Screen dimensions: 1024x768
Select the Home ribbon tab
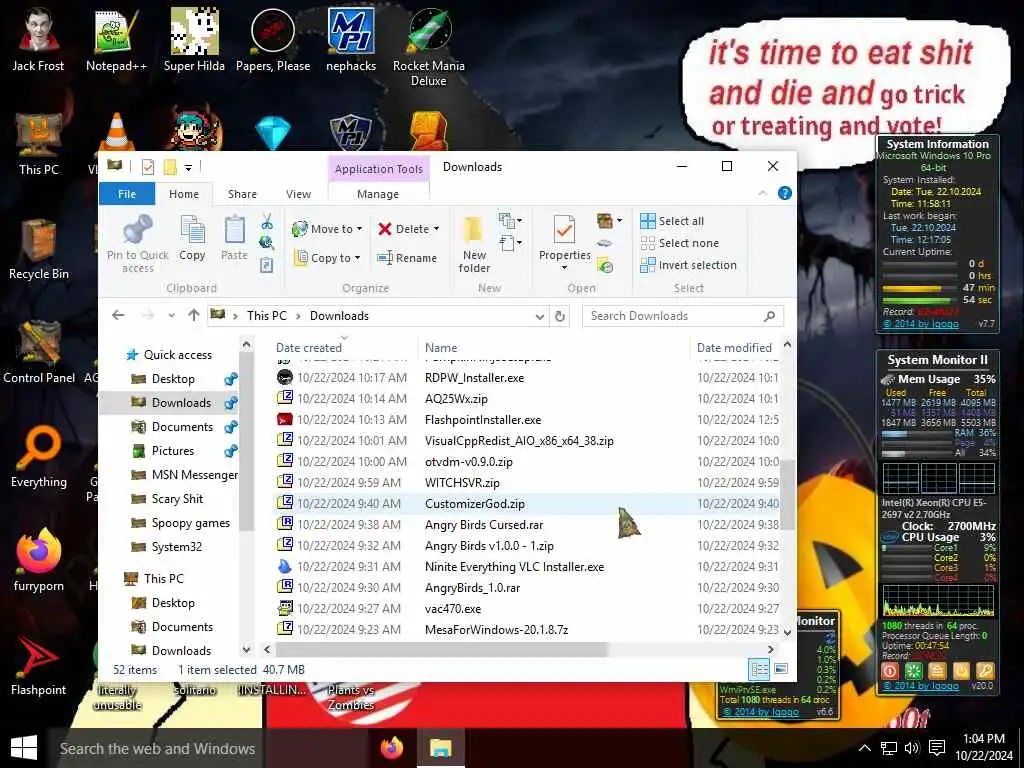click(184, 194)
